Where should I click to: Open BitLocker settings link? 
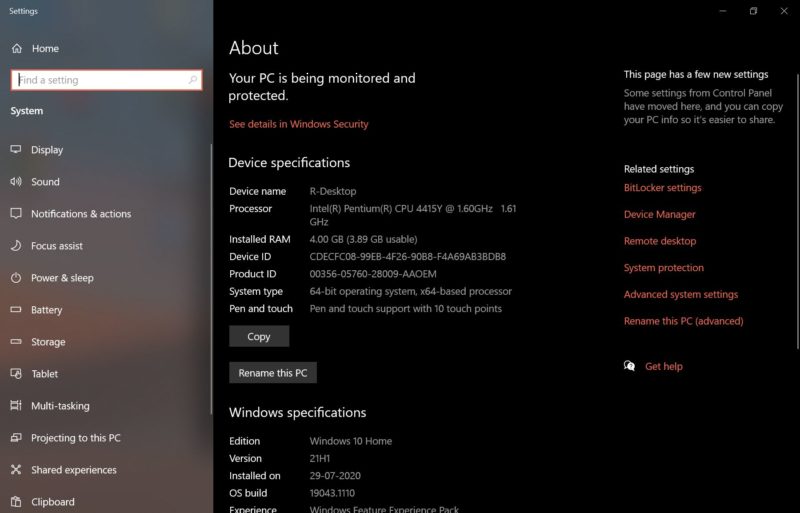point(662,188)
